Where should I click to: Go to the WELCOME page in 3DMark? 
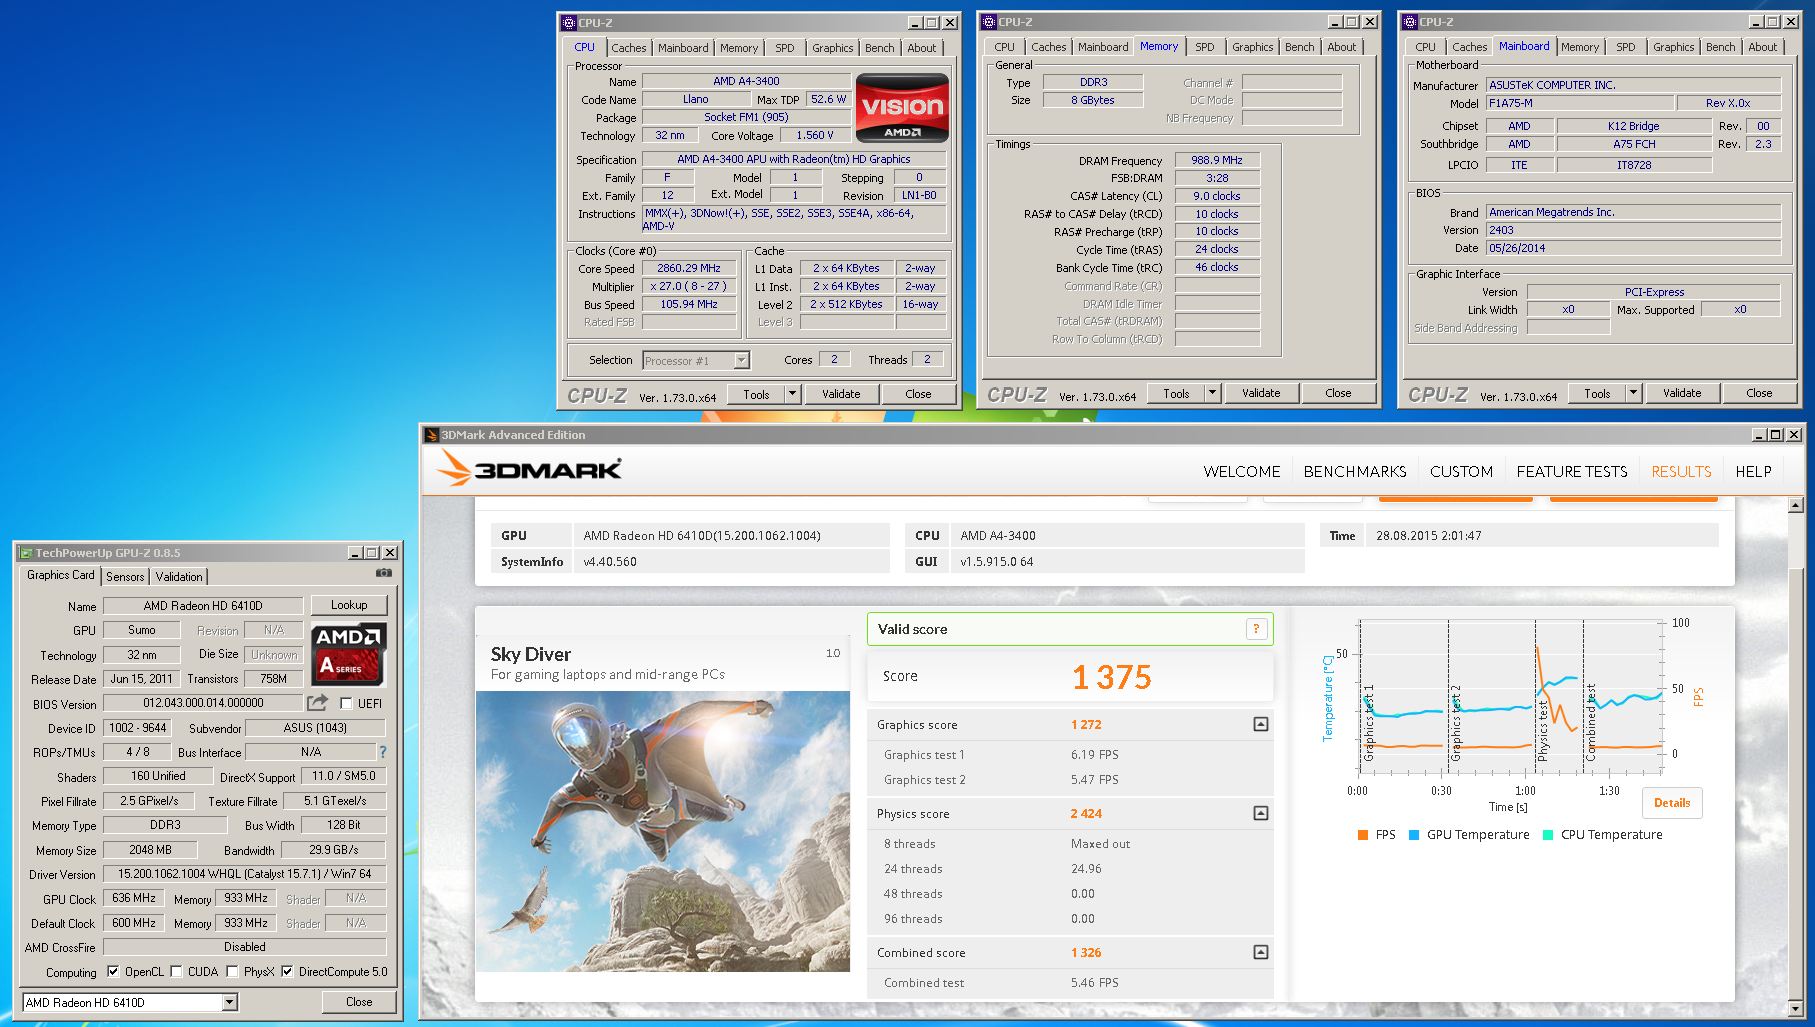(1241, 471)
